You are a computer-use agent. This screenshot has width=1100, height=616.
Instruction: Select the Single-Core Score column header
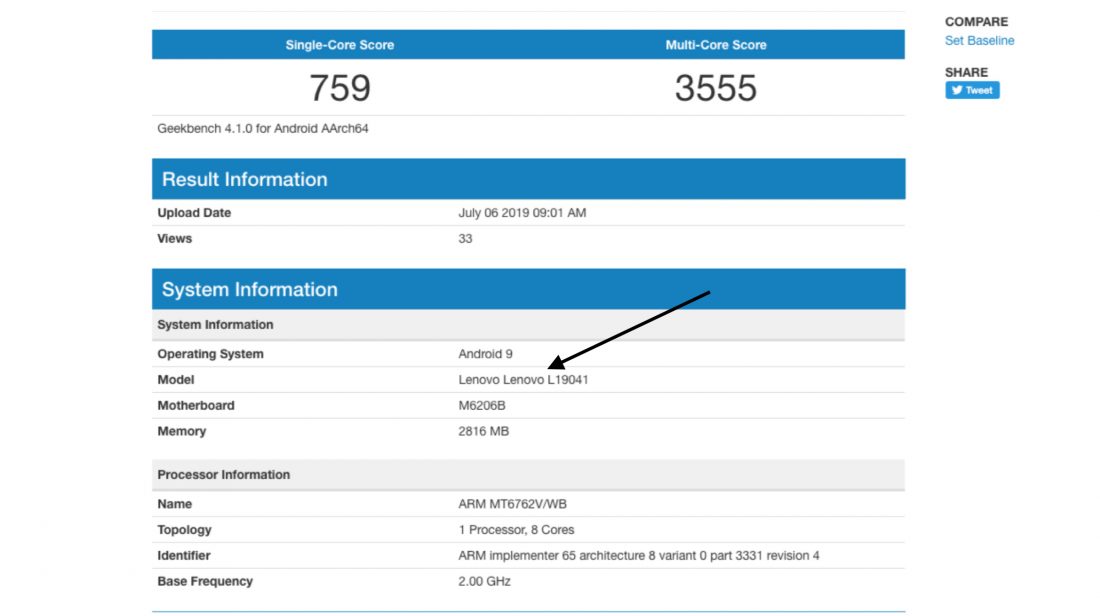[340, 45]
